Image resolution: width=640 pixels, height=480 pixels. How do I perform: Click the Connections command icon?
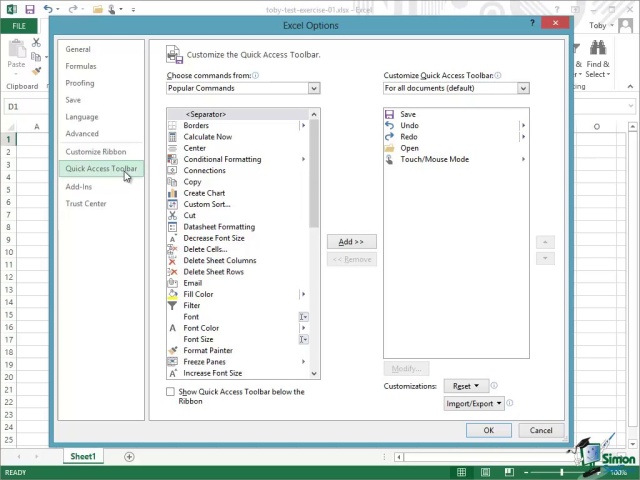(173, 171)
